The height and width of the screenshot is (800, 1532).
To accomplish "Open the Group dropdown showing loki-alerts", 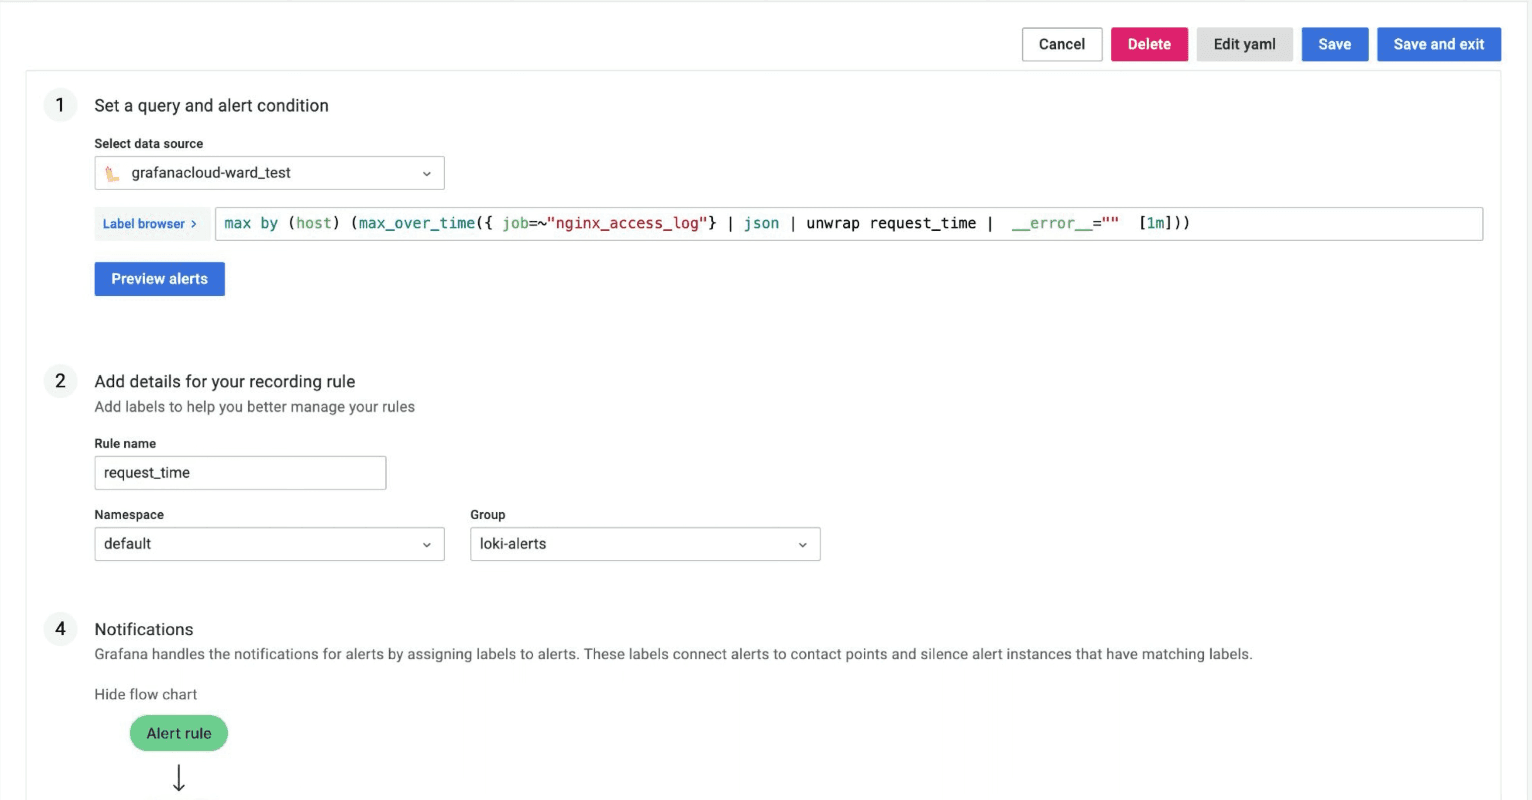I will click(645, 544).
